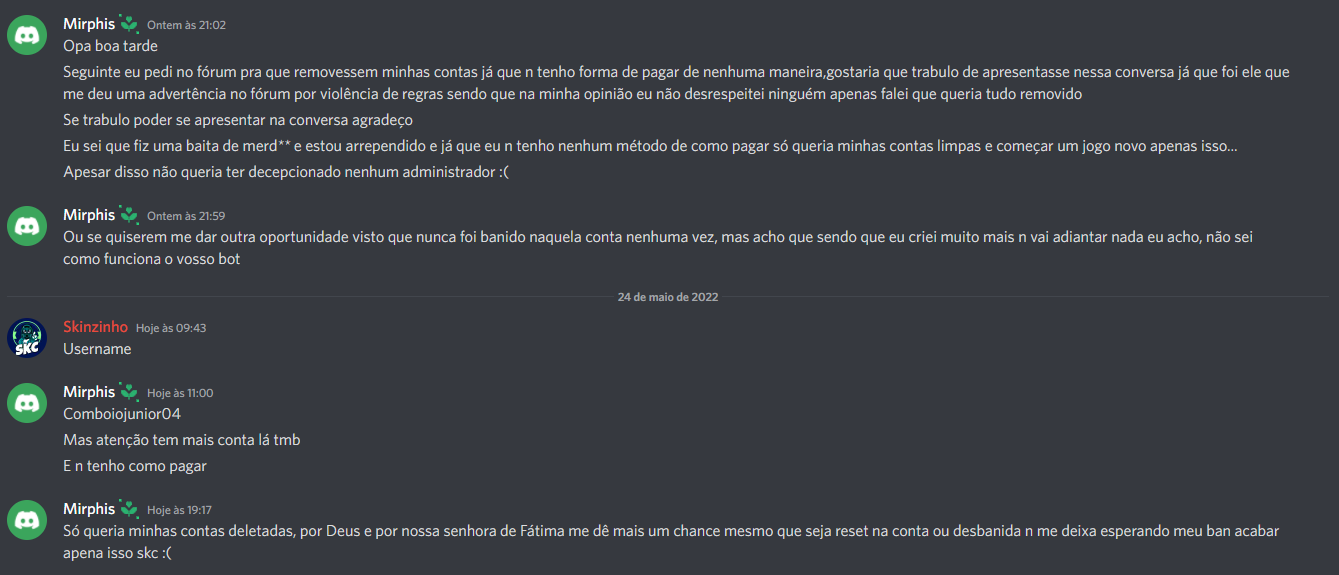Open Mirphis avatar on the 19:17 message
The height and width of the screenshot is (575, 1339).
pyautogui.click(x=27, y=520)
